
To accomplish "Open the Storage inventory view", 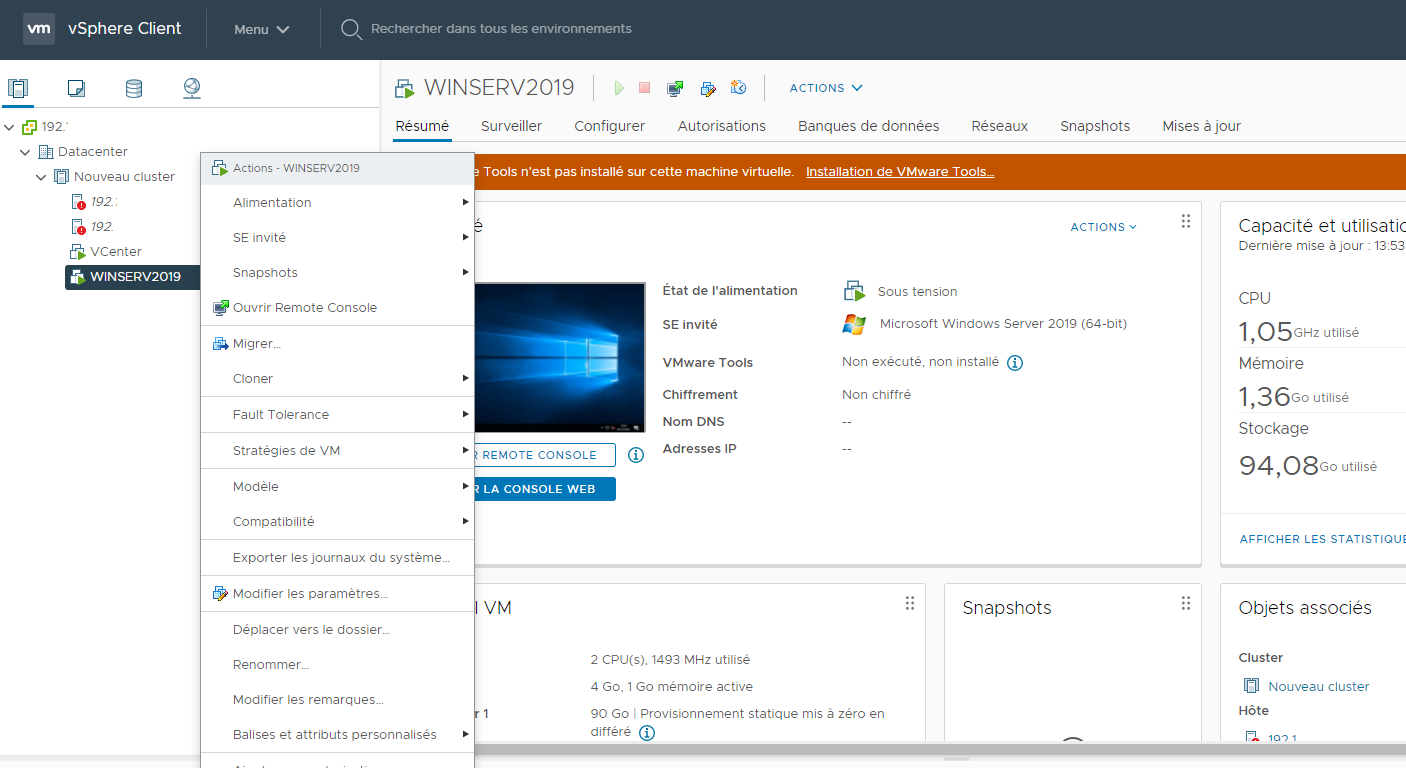I will [x=134, y=88].
